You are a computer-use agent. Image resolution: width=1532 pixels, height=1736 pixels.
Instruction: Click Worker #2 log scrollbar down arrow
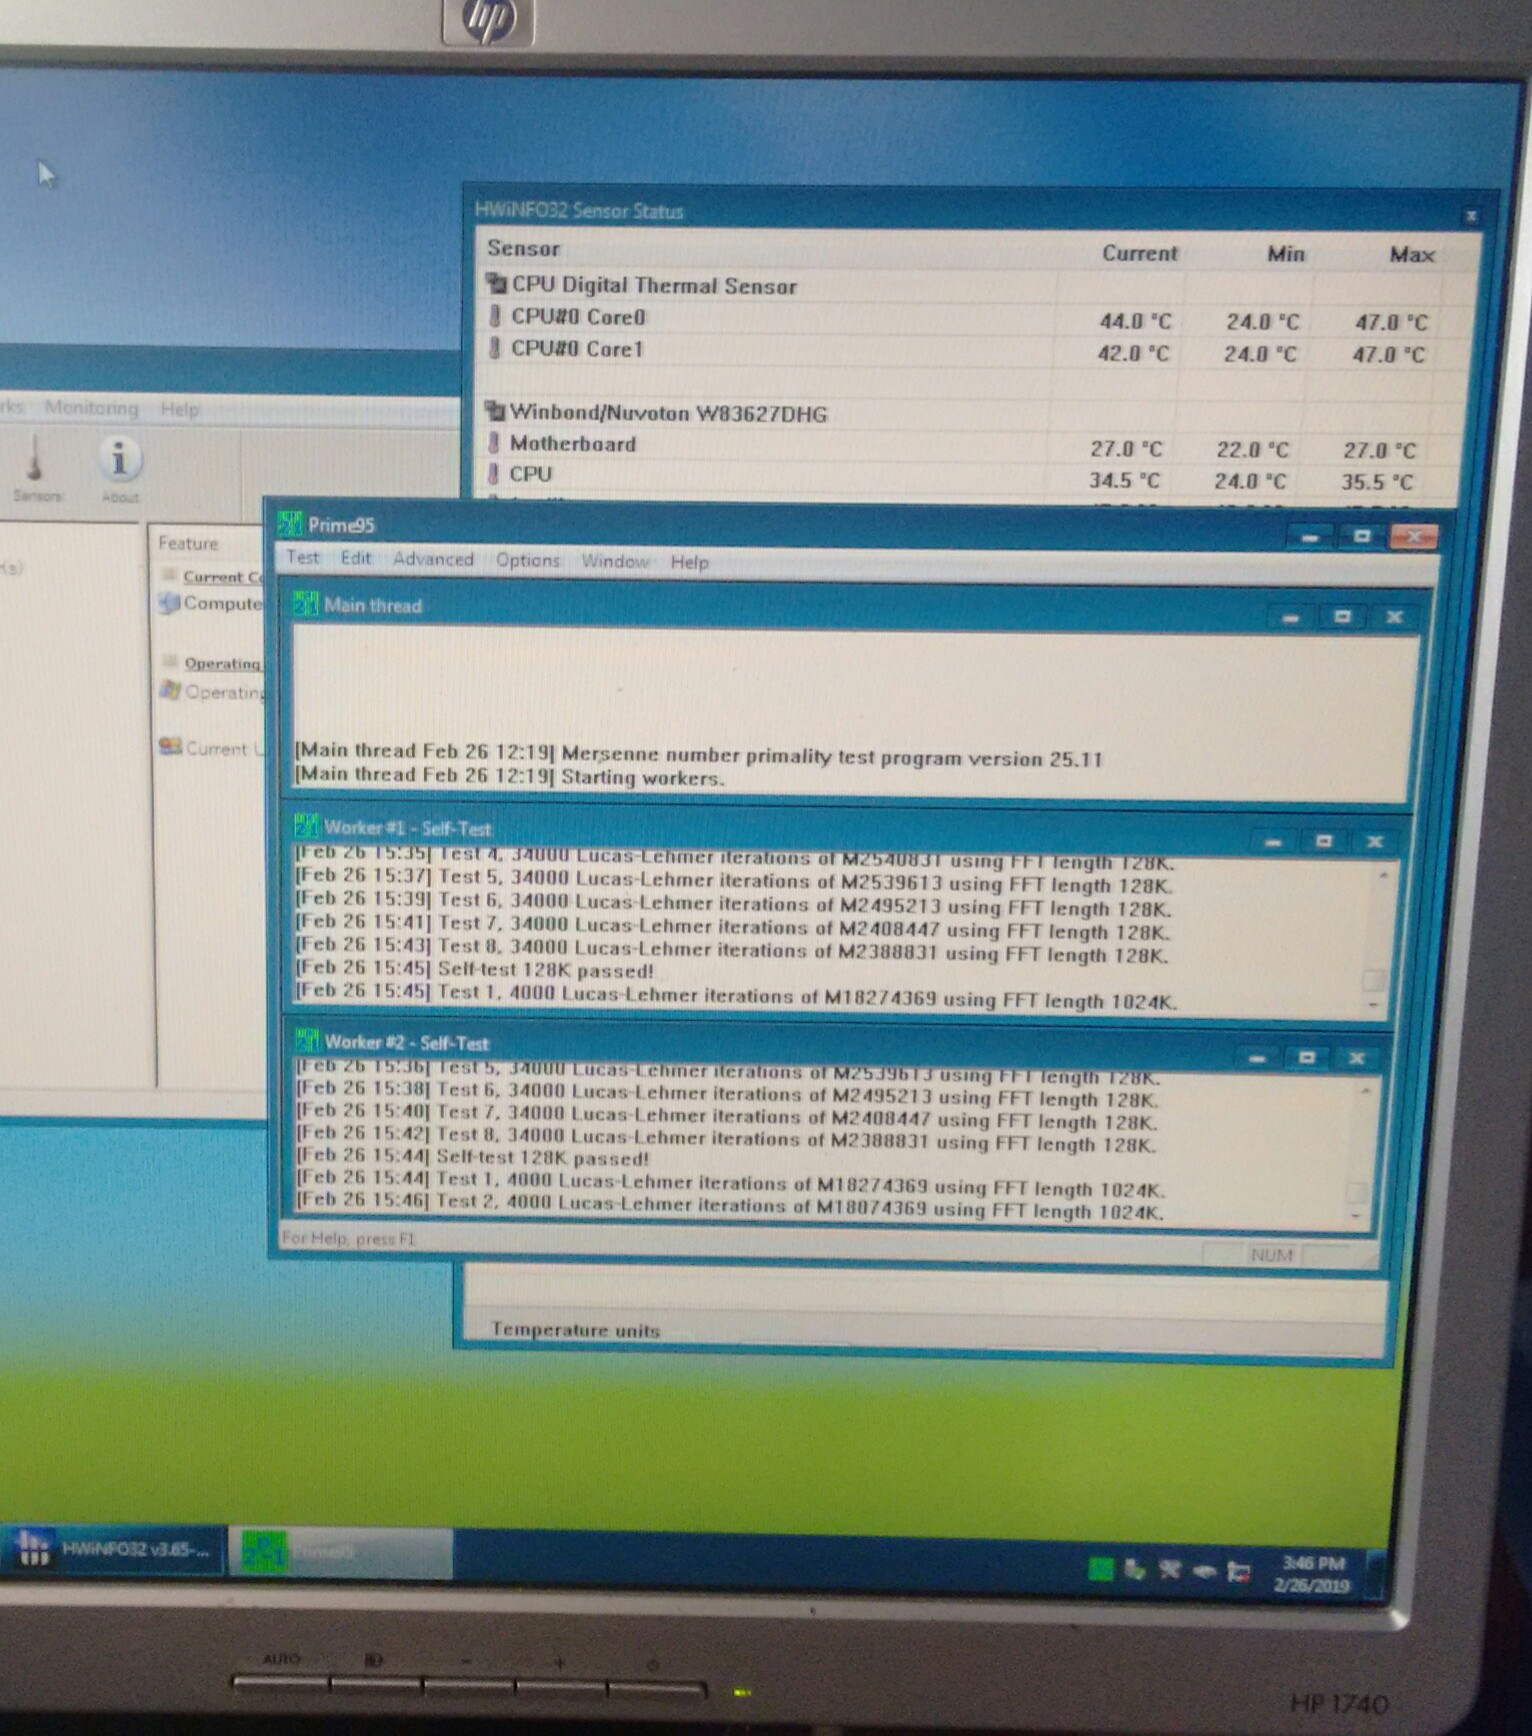click(x=1356, y=1215)
